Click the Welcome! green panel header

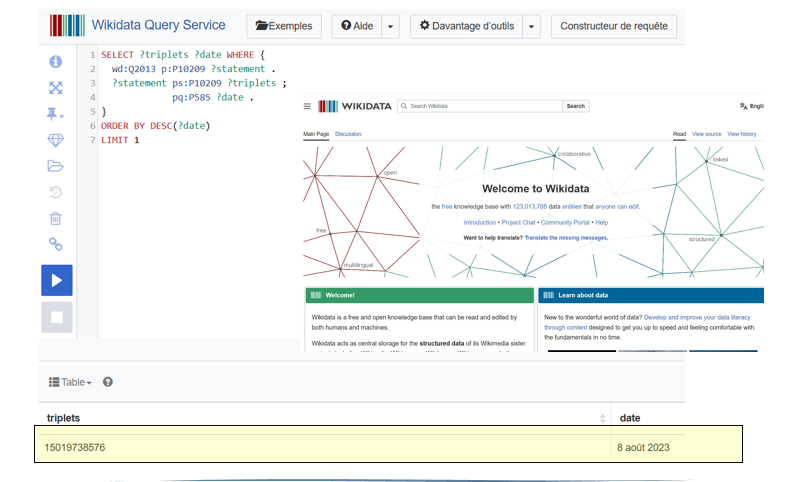coord(419,296)
